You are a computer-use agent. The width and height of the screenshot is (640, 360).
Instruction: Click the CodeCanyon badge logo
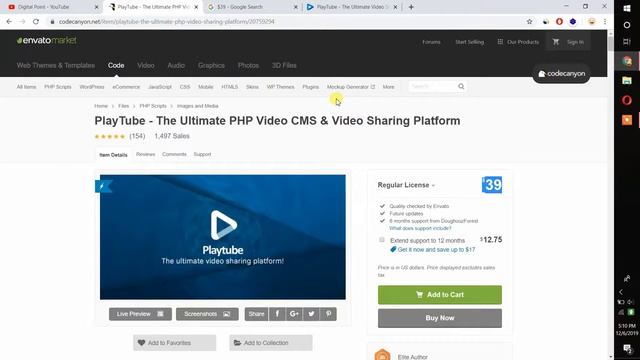click(561, 74)
